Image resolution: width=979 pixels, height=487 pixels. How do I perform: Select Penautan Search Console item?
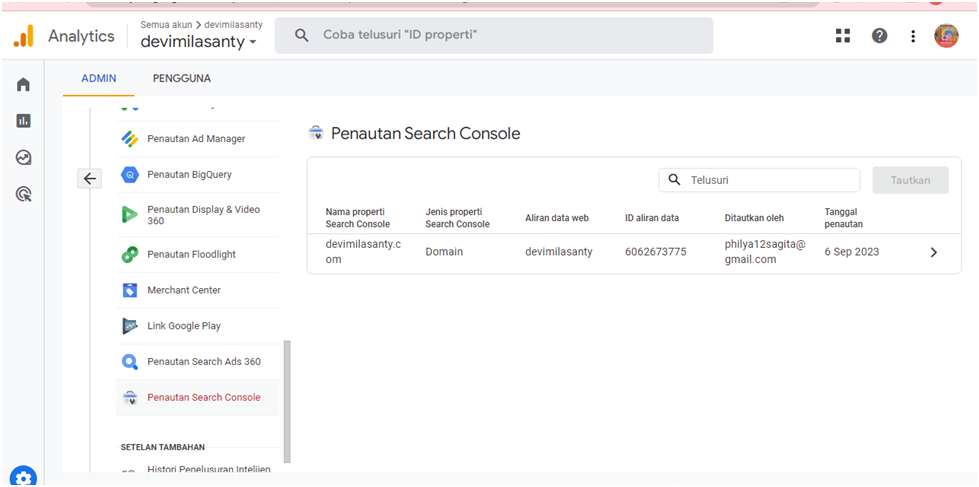197,398
